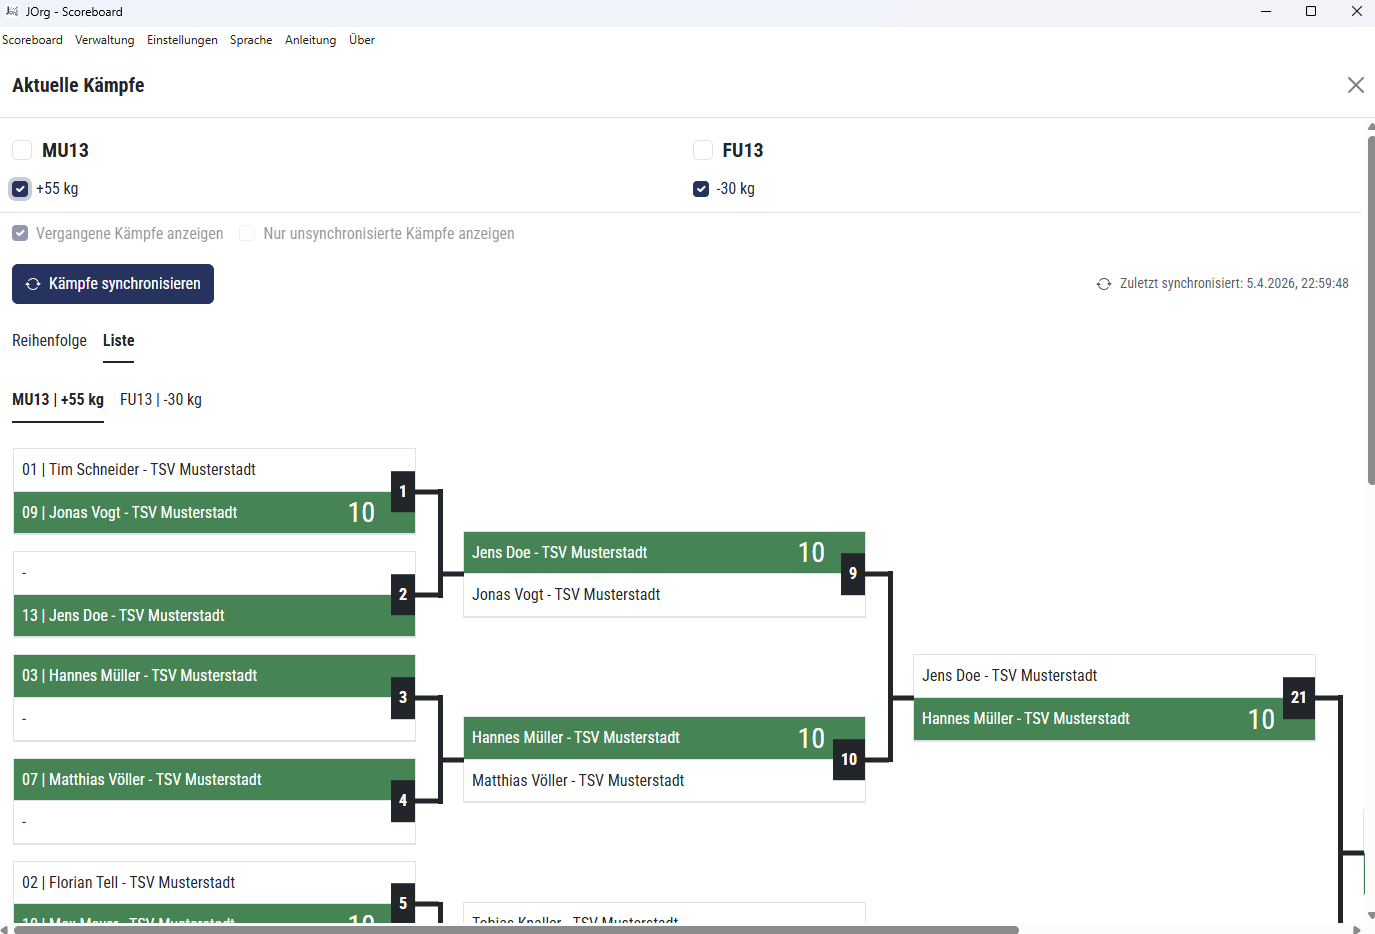Click fight number 9 badge

852,573
